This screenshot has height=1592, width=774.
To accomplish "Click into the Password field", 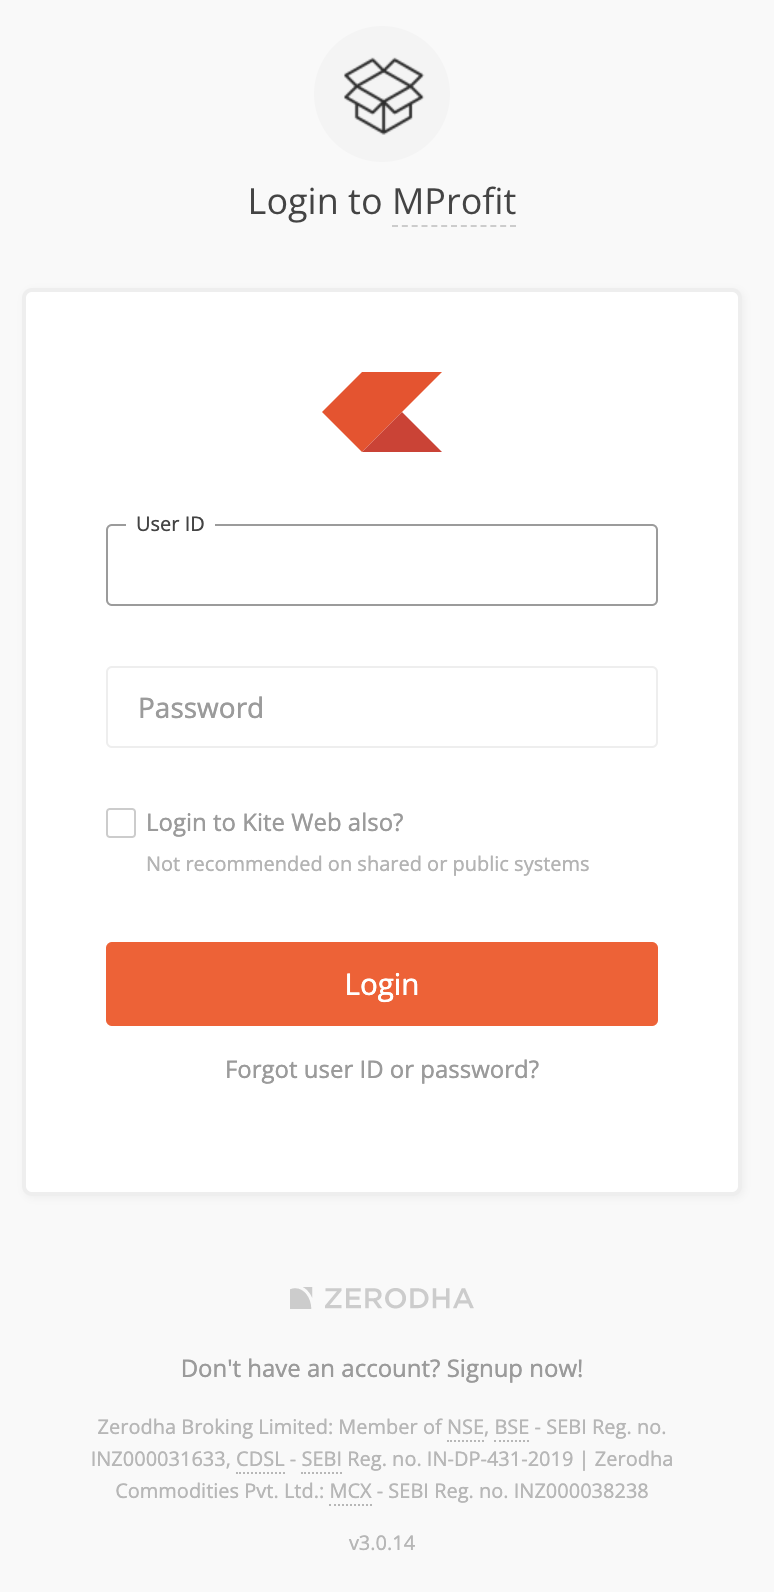I will point(382,707).
